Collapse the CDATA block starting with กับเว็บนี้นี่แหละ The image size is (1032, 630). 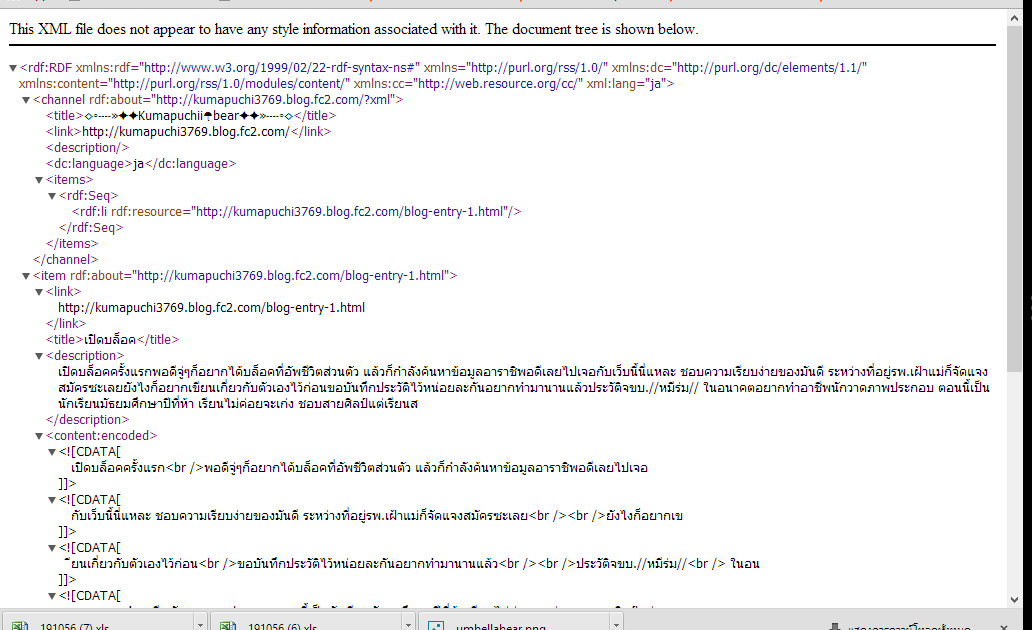coord(51,500)
